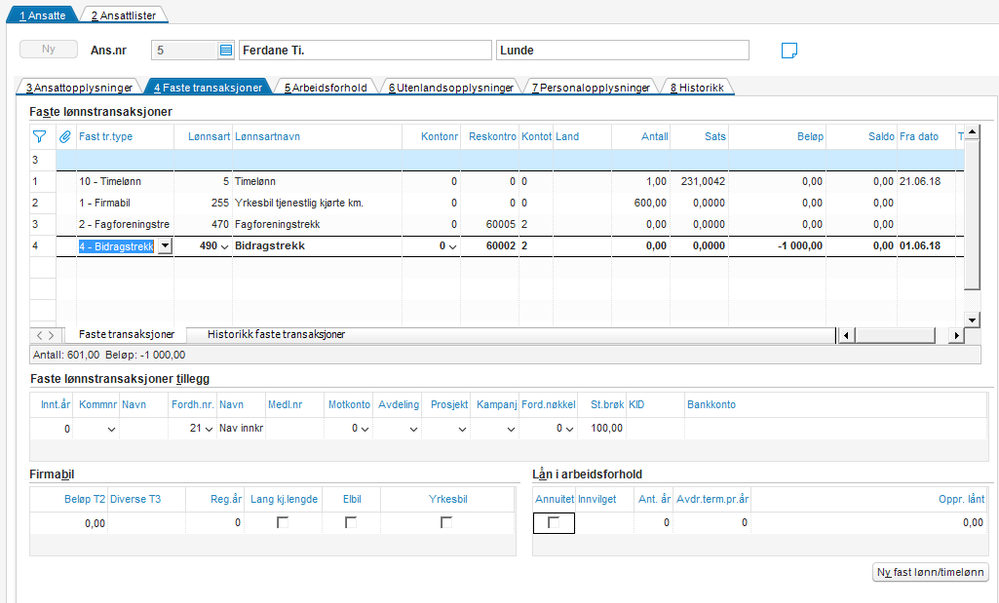Open the Arbeidsforhold tab
The width and height of the screenshot is (999, 603).
[x=326, y=87]
